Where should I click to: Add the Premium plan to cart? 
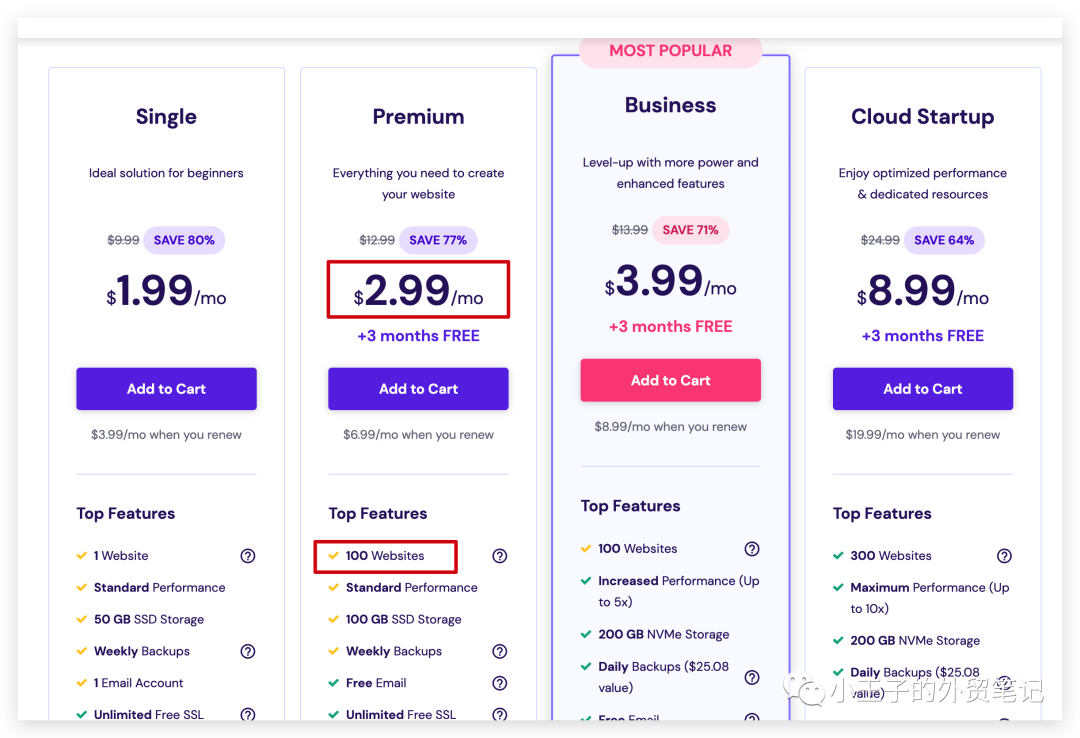418,389
